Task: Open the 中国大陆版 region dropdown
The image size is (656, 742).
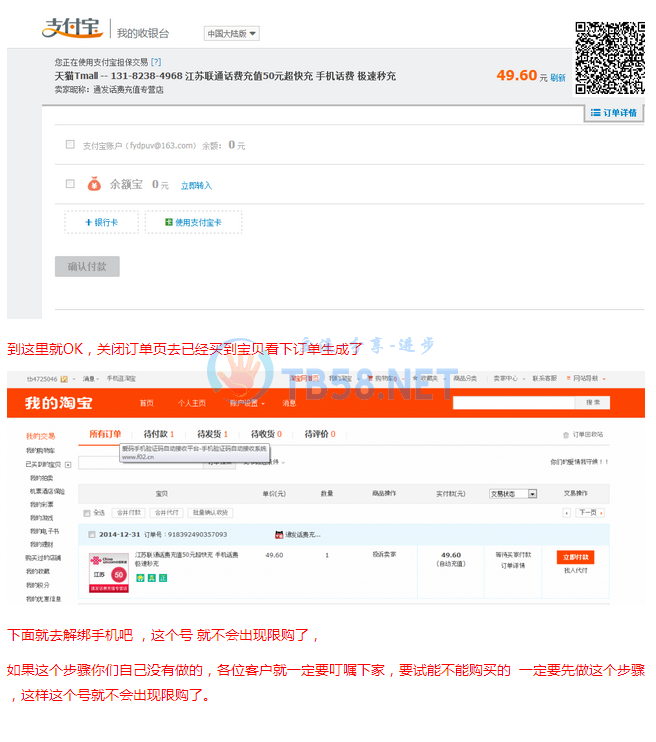Action: [231, 34]
